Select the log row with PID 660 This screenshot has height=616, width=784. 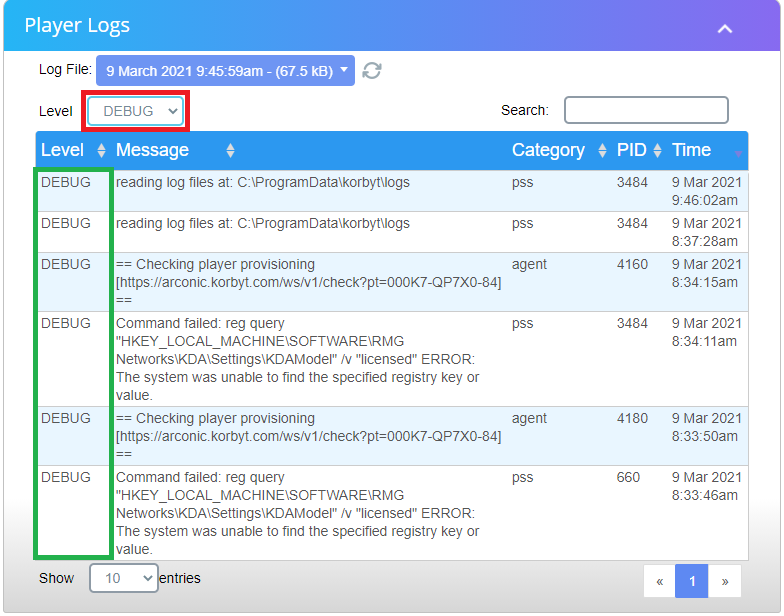(298, 513)
